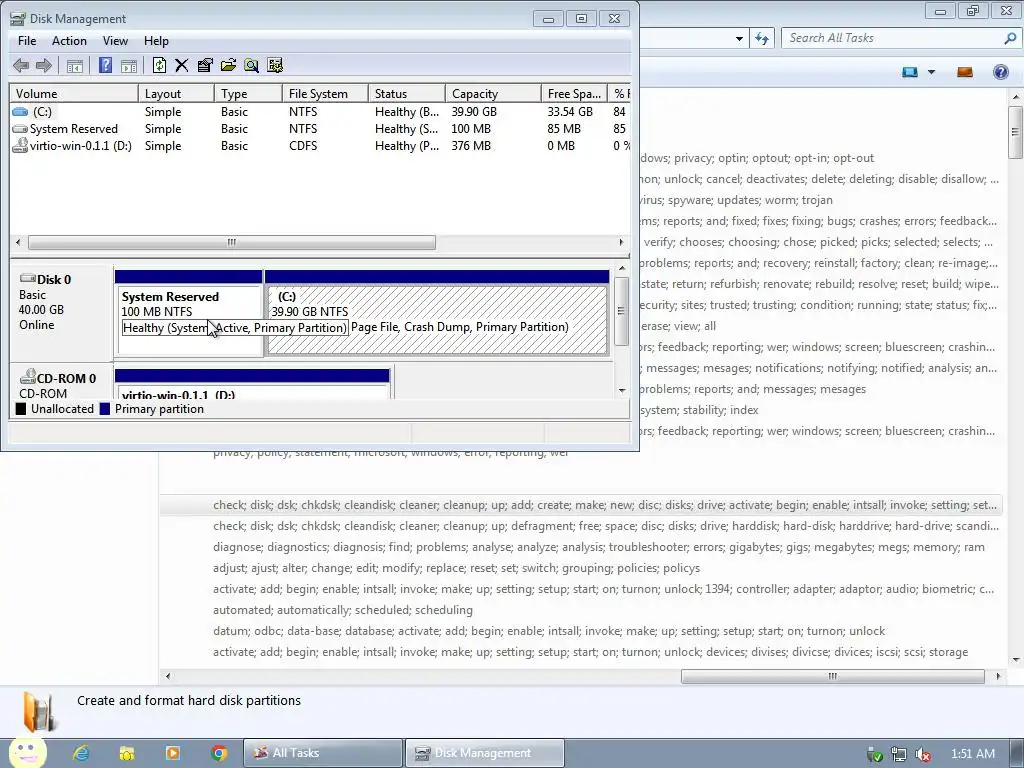Open Help with the blue question mark icon
The width and height of the screenshot is (1024, 768).
pos(105,65)
